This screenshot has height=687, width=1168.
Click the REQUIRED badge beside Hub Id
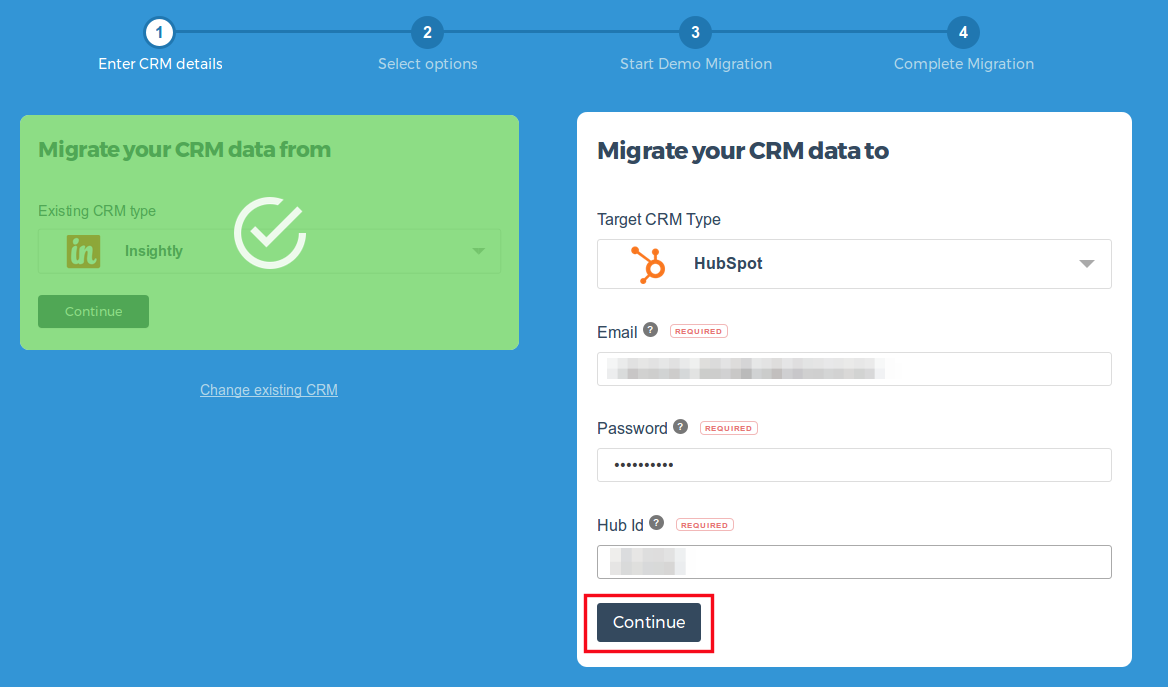point(705,525)
